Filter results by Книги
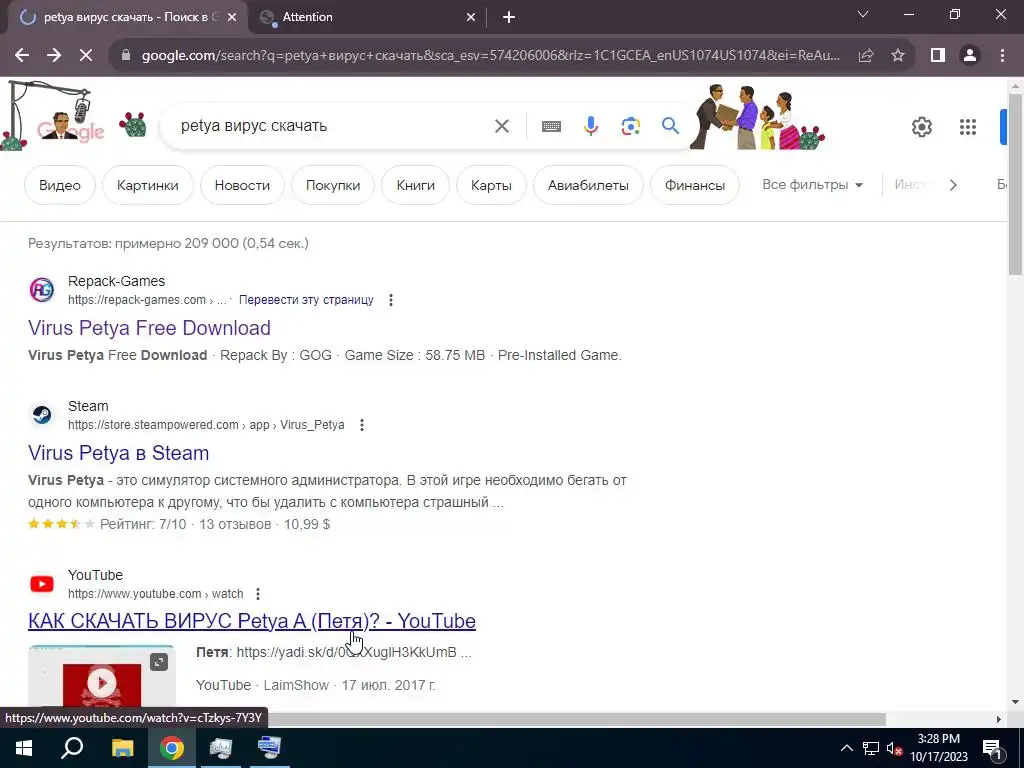 click(x=415, y=185)
